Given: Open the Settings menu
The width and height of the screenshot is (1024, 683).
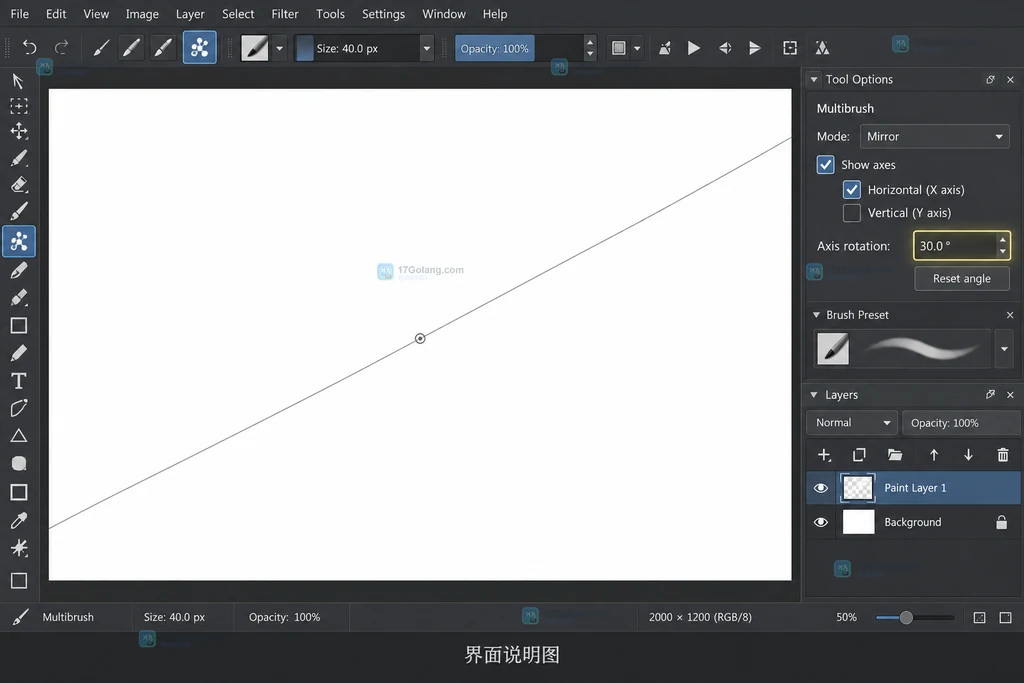Looking at the screenshot, I should 383,14.
